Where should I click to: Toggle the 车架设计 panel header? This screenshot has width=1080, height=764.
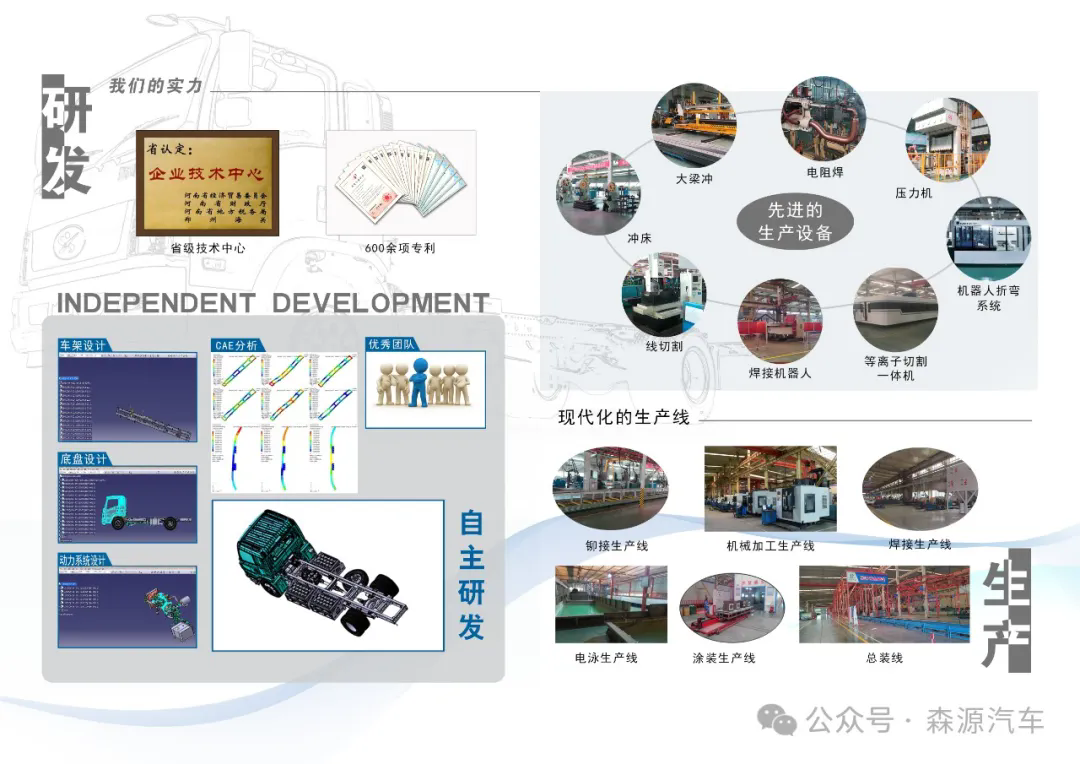point(86,339)
